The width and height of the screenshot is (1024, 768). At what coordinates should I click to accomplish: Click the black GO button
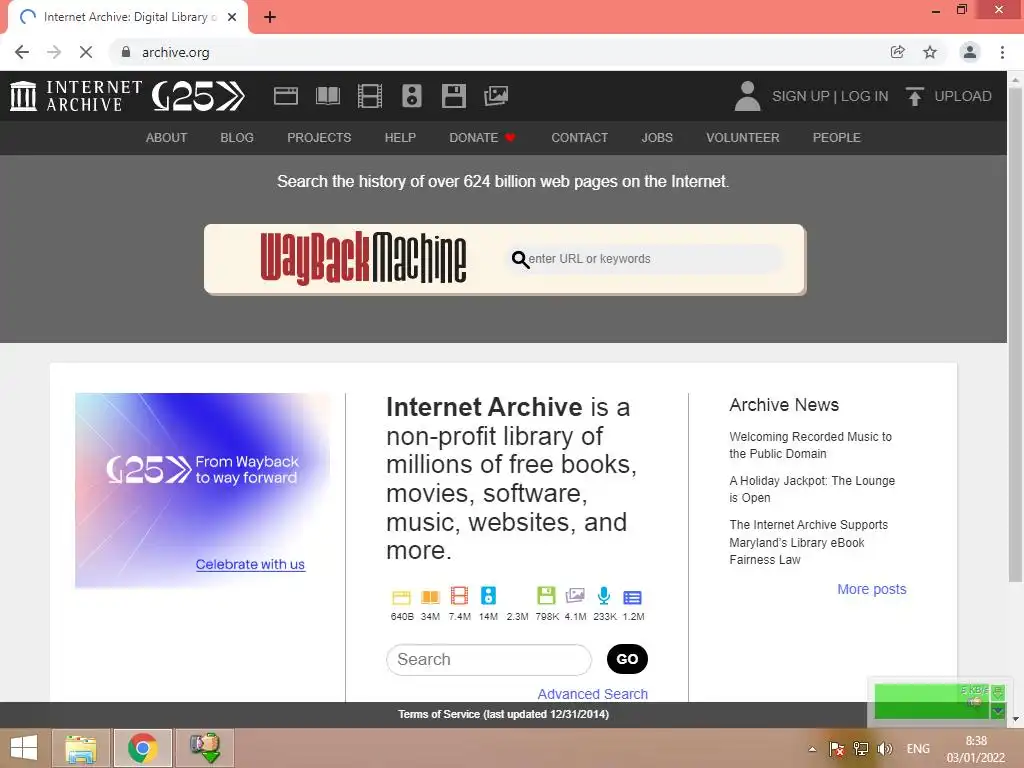click(x=627, y=659)
